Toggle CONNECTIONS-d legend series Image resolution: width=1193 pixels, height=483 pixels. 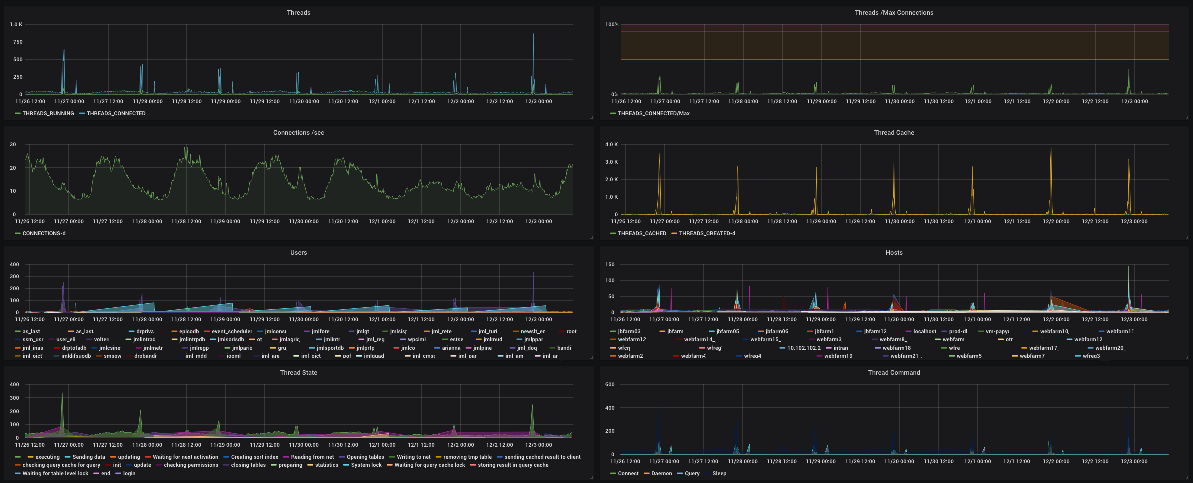pyautogui.click(x=45, y=232)
